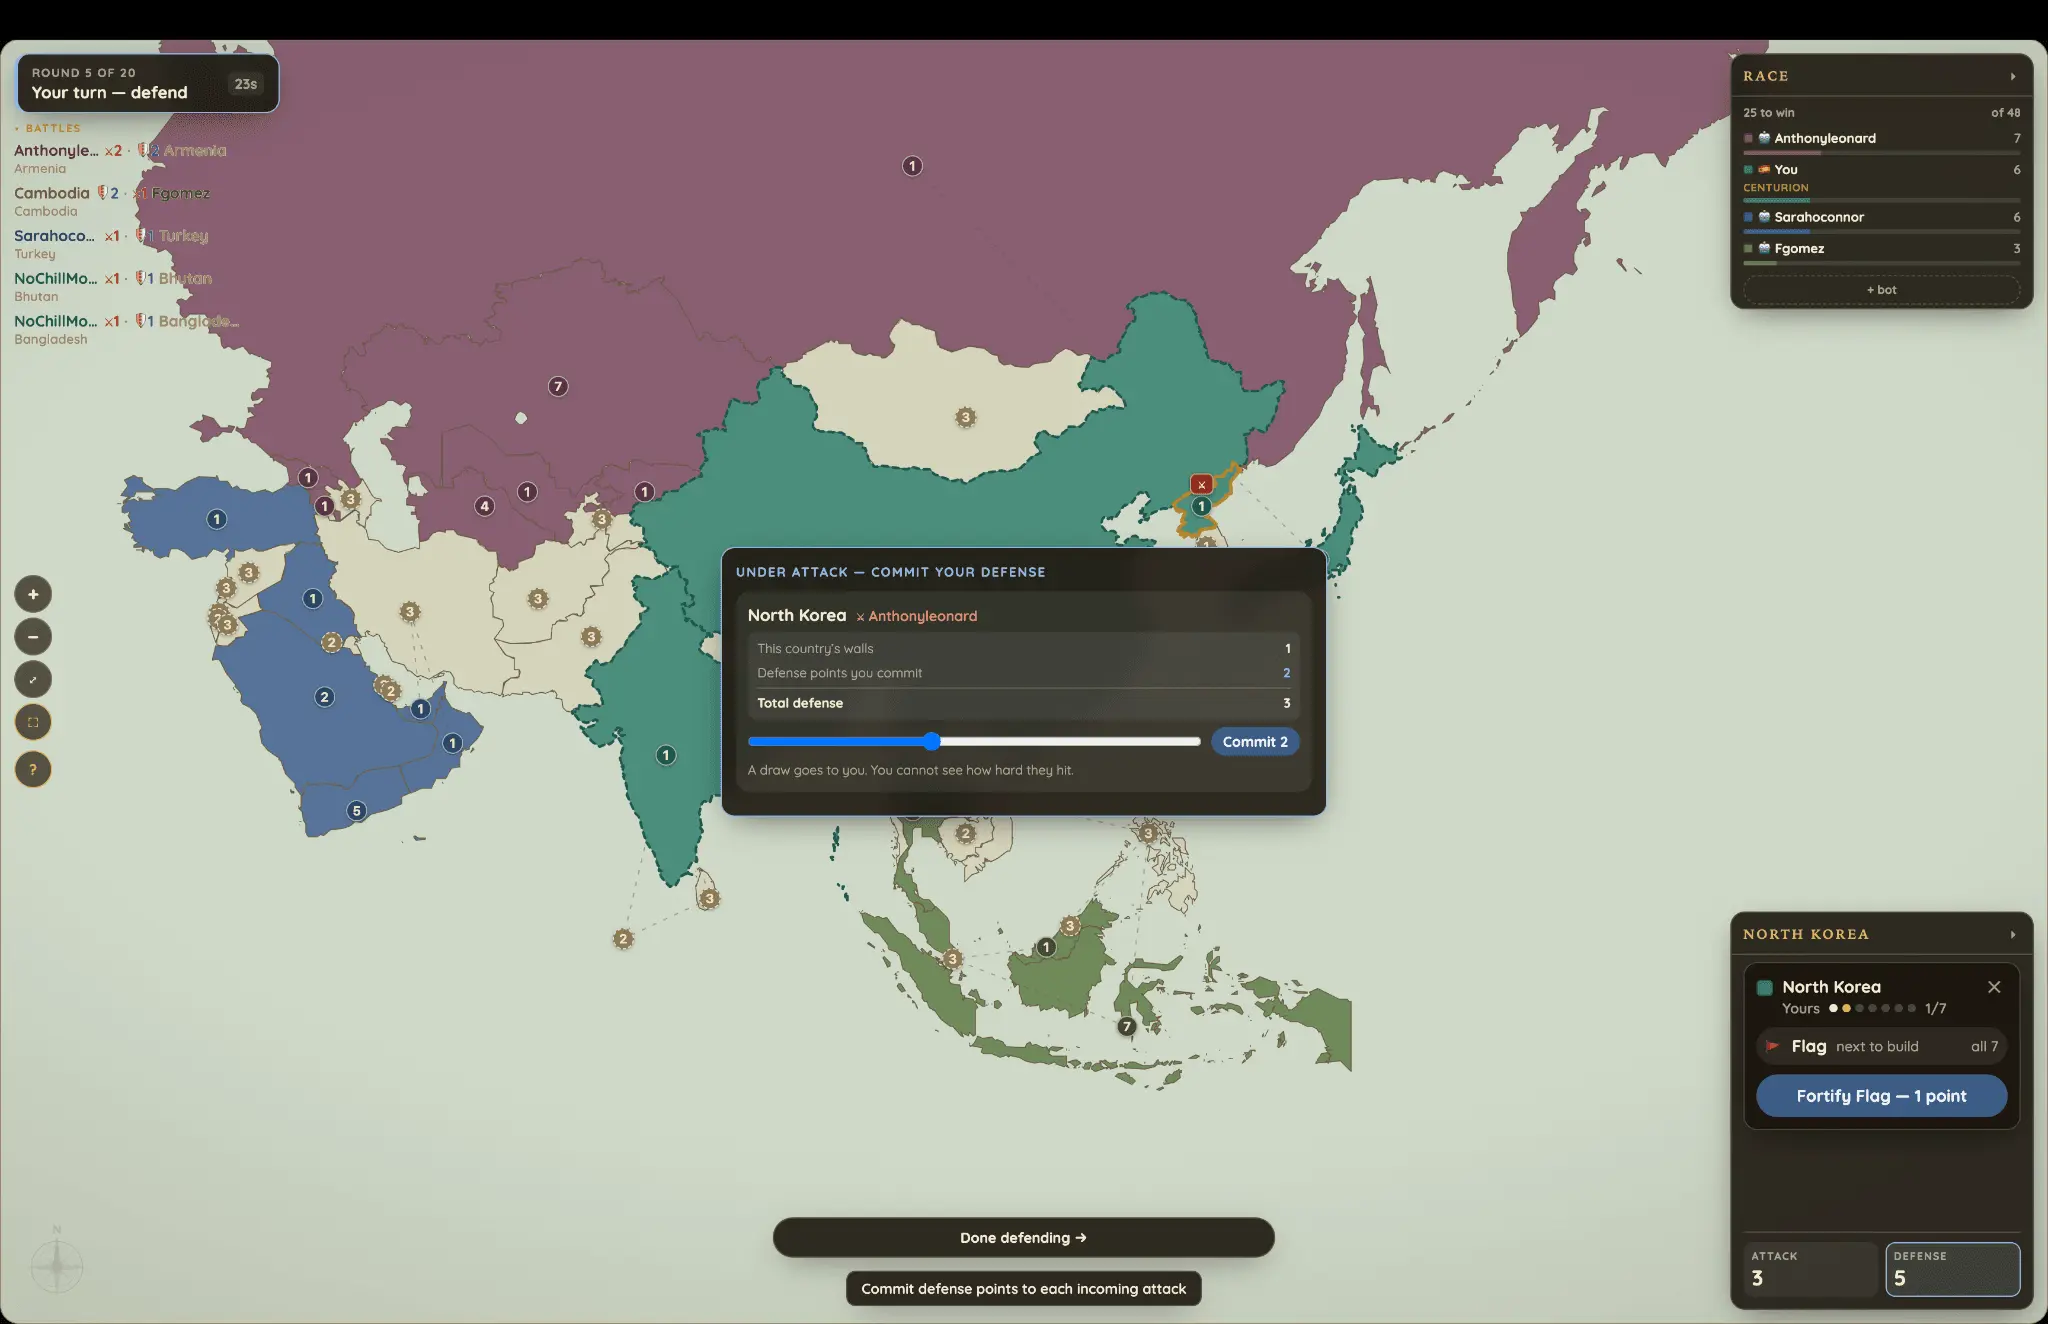Click the 3 marker in Mongolia

click(965, 417)
